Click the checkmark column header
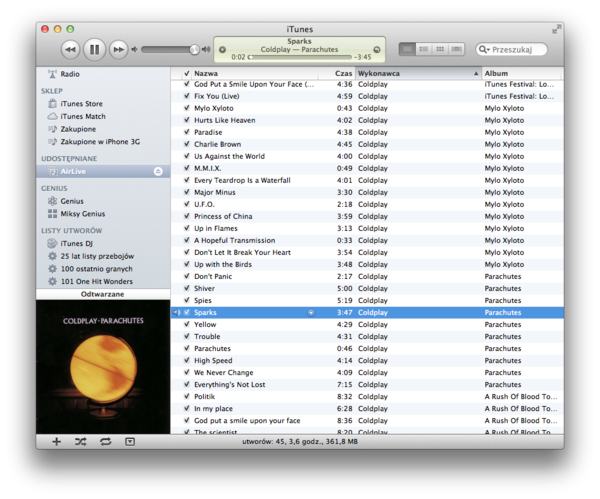The height and width of the screenshot is (499, 600). (x=186, y=73)
